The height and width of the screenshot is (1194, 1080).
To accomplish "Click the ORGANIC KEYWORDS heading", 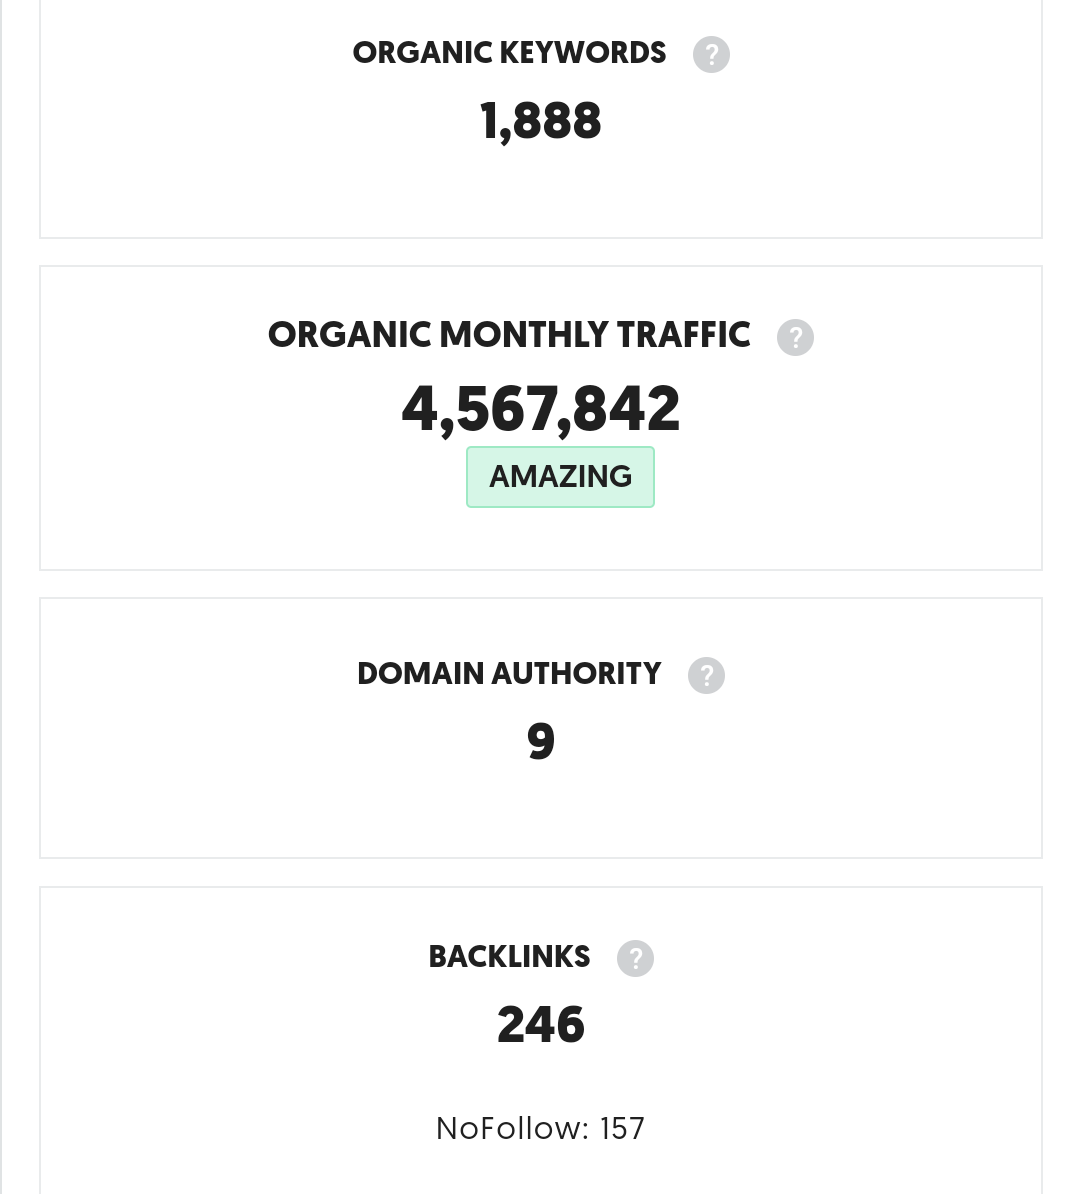I will (x=509, y=53).
